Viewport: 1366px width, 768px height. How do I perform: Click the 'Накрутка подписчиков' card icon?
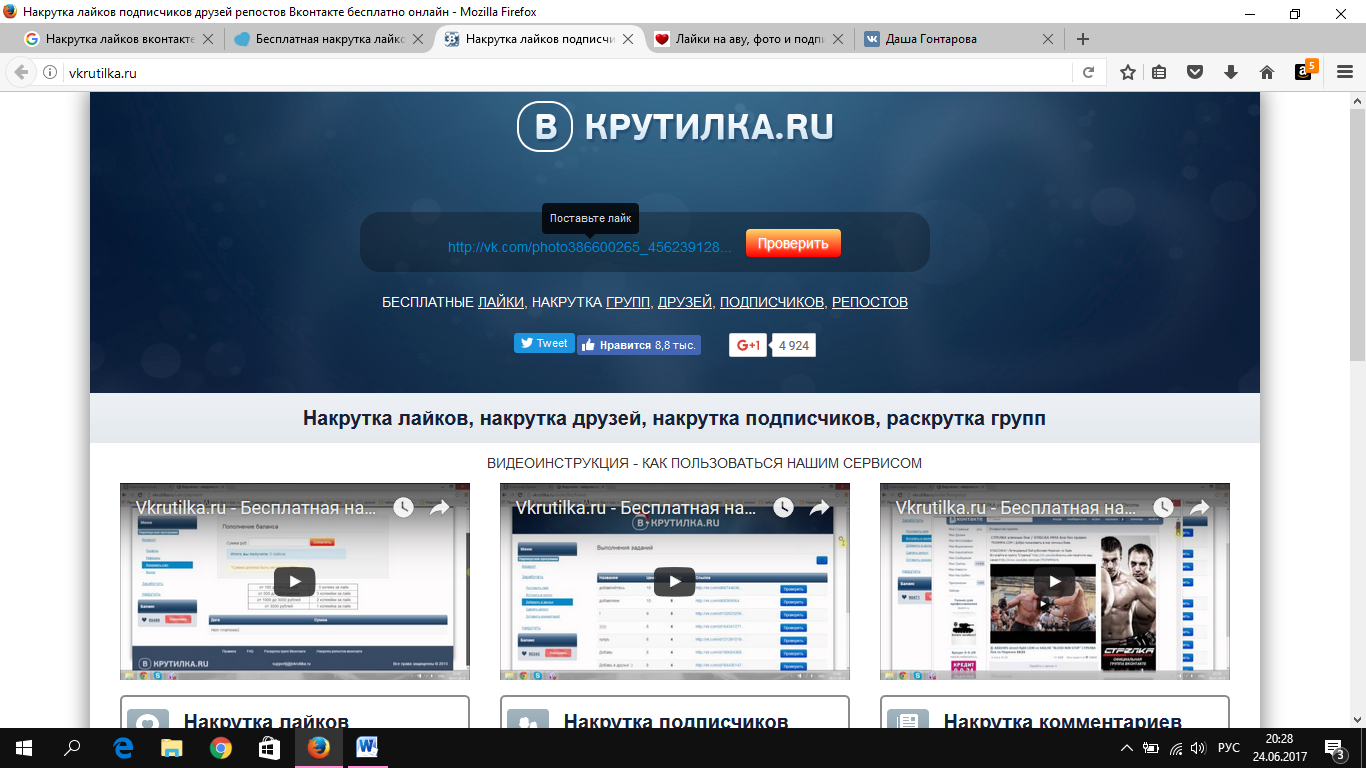528,720
